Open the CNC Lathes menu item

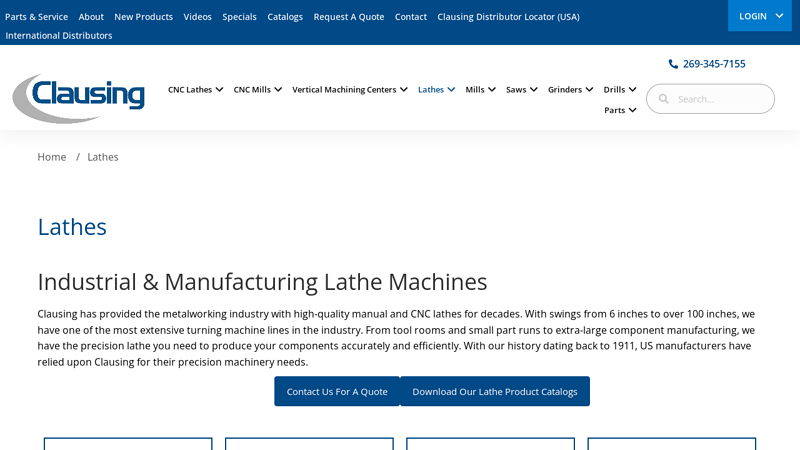coord(190,90)
